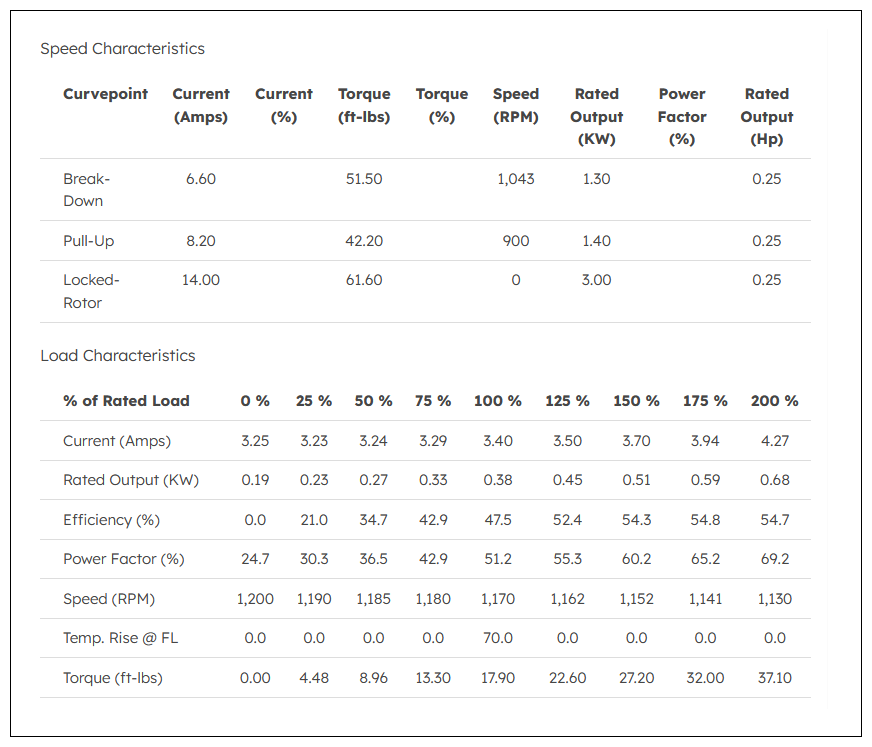872x747 pixels.
Task: Select the Curvepoint column header
Action: tap(106, 94)
